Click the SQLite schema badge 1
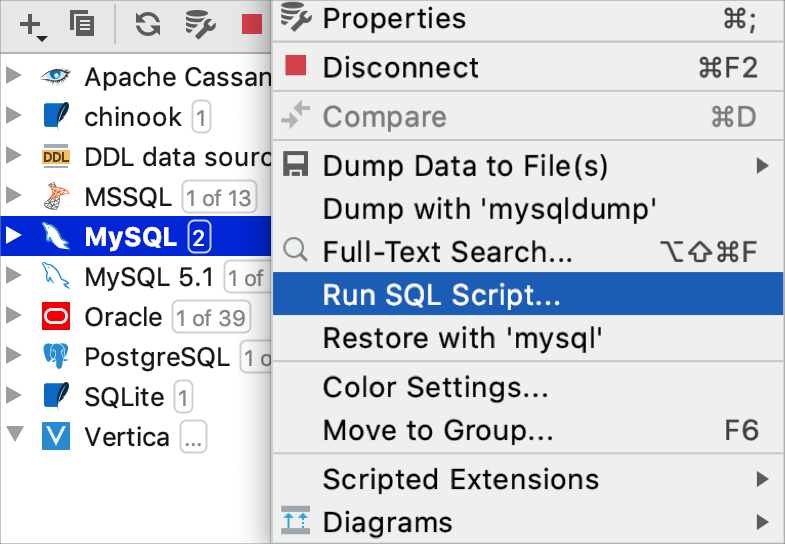 point(183,397)
